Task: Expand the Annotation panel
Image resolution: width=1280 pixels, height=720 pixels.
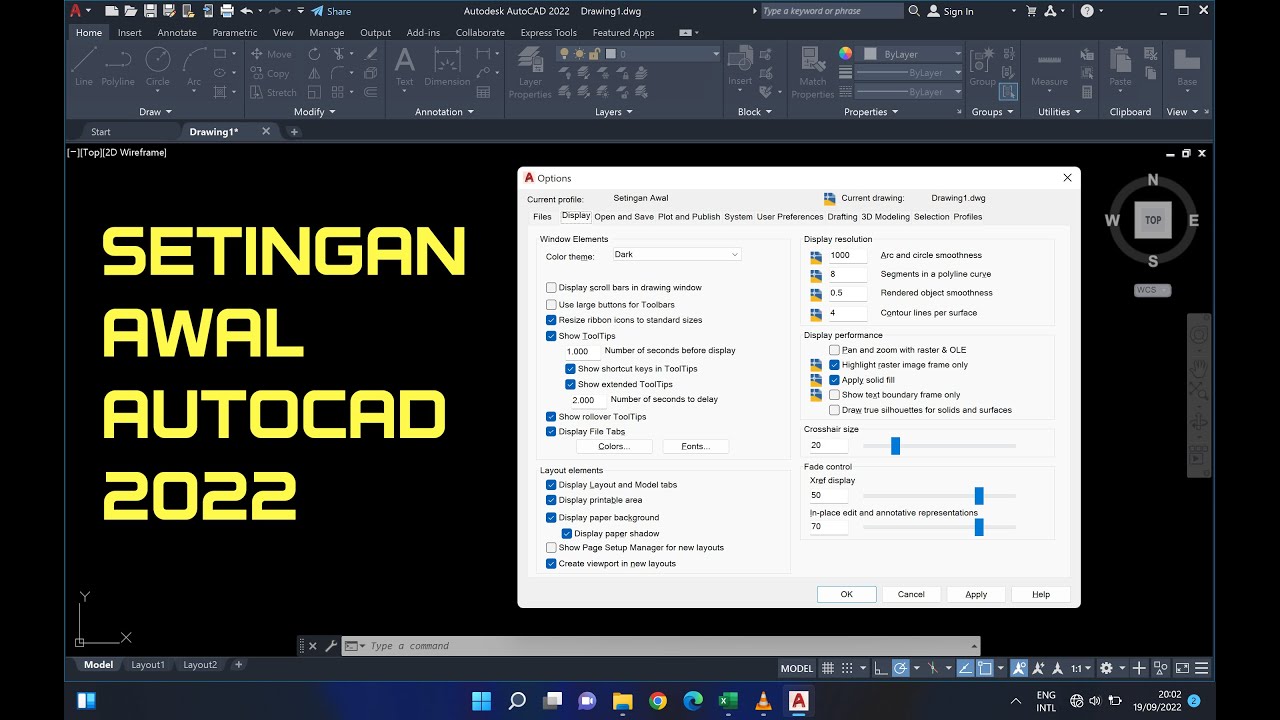Action: [x=445, y=112]
